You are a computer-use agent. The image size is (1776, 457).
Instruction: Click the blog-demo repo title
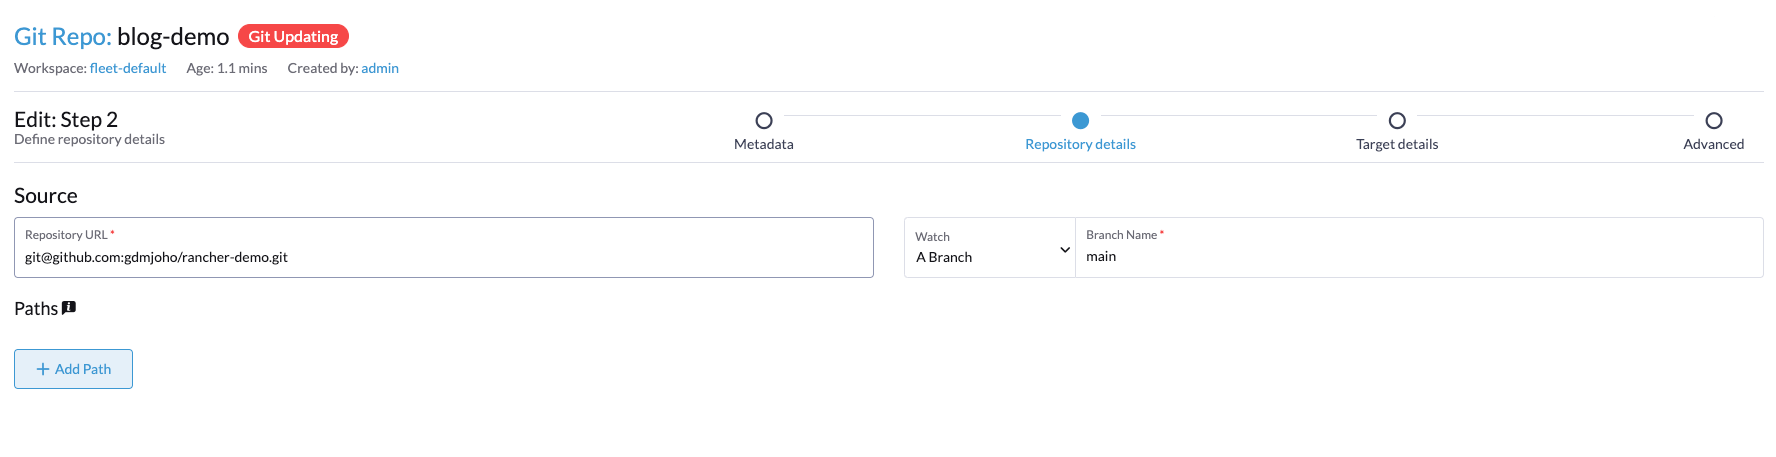coord(173,37)
